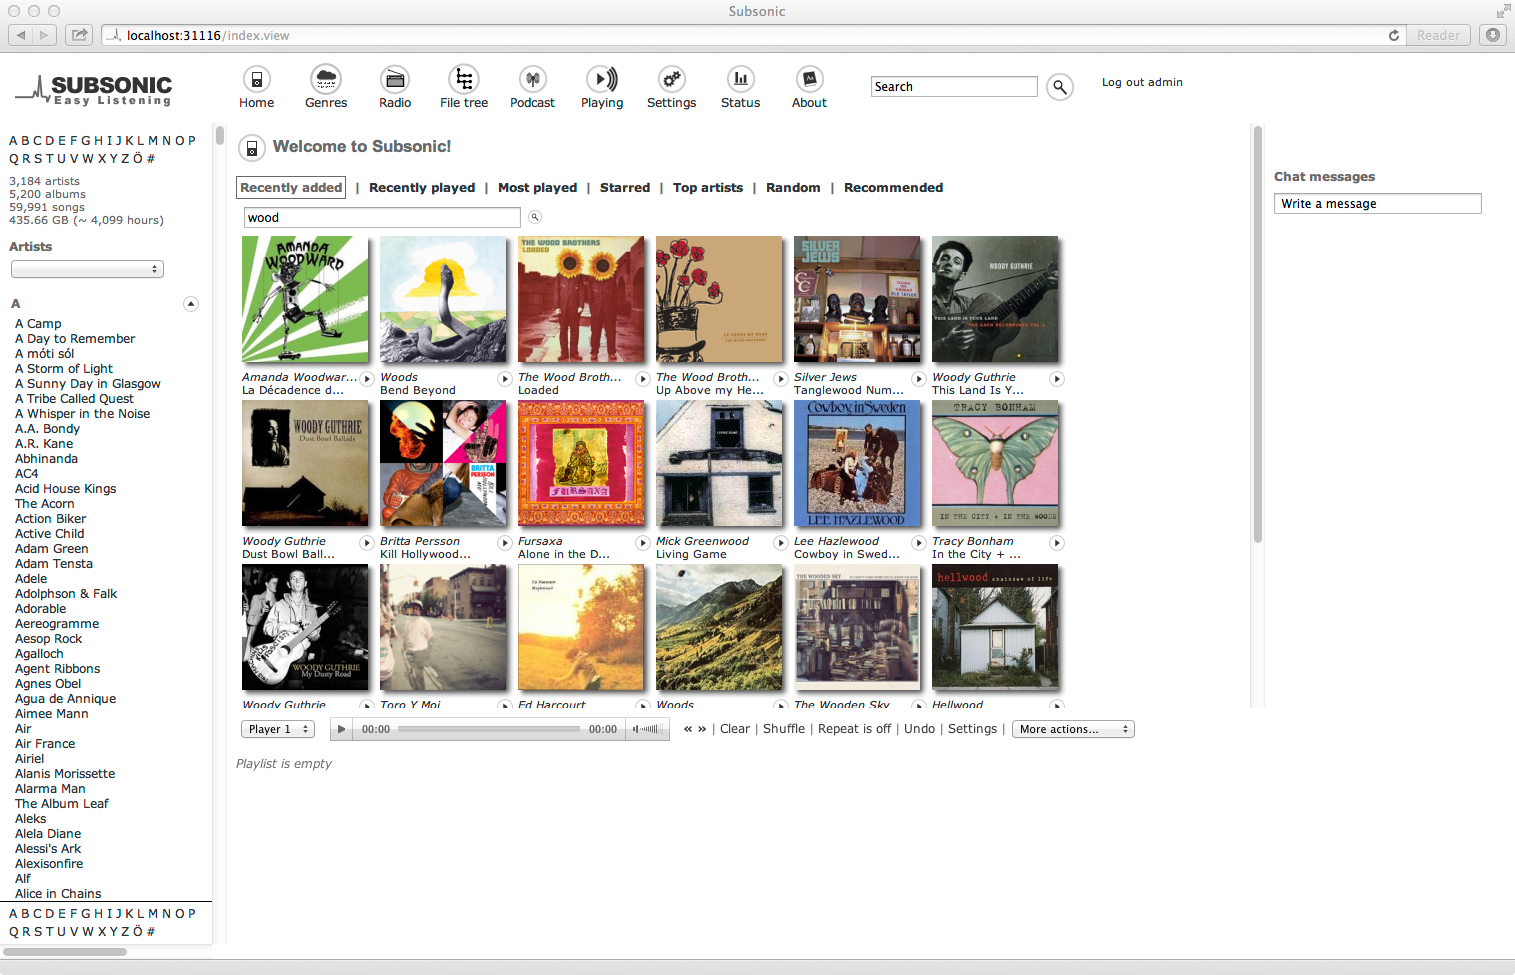Screen dimensions: 1515x975
Task: Open the About icon
Action: pos(809,79)
